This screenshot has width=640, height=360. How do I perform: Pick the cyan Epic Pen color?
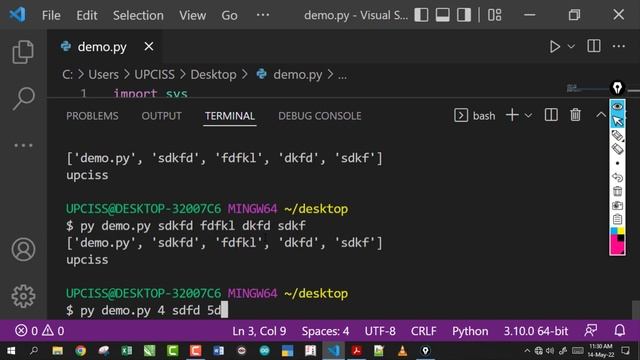(614, 231)
